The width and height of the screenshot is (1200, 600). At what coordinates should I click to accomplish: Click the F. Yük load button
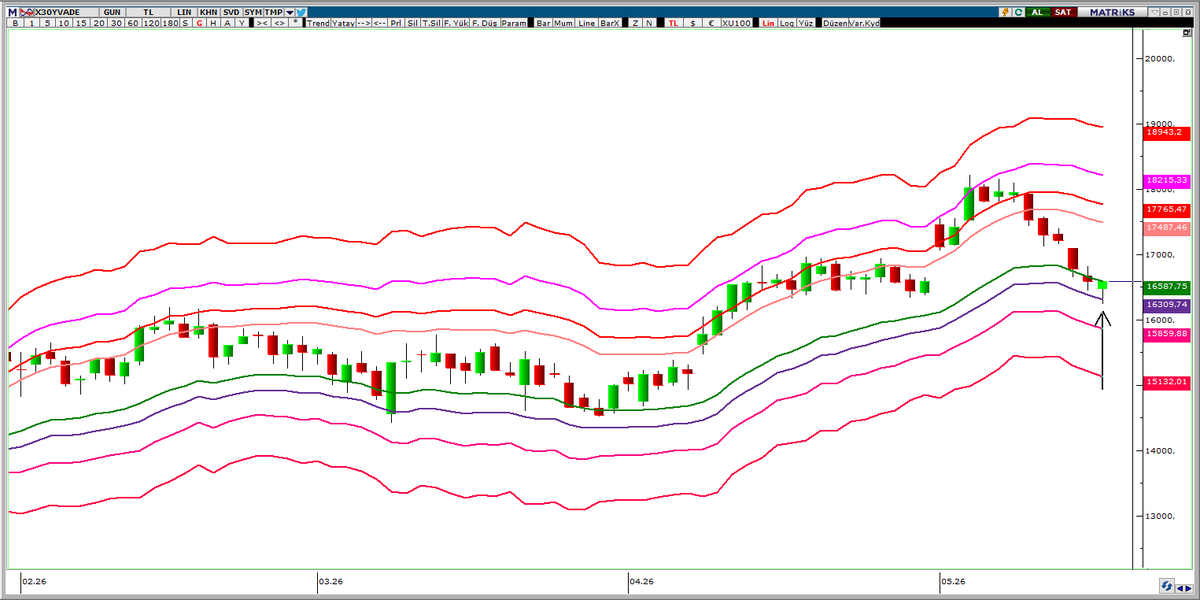[455, 23]
